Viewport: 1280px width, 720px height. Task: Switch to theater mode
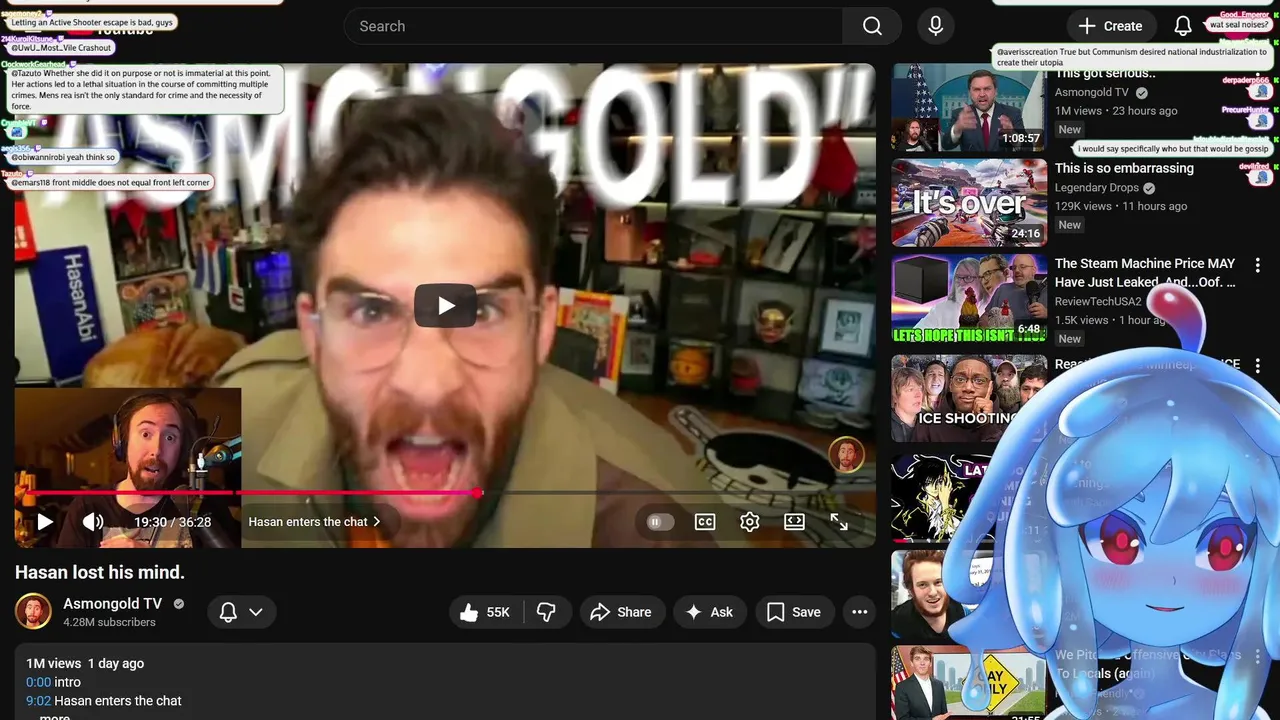pos(795,522)
